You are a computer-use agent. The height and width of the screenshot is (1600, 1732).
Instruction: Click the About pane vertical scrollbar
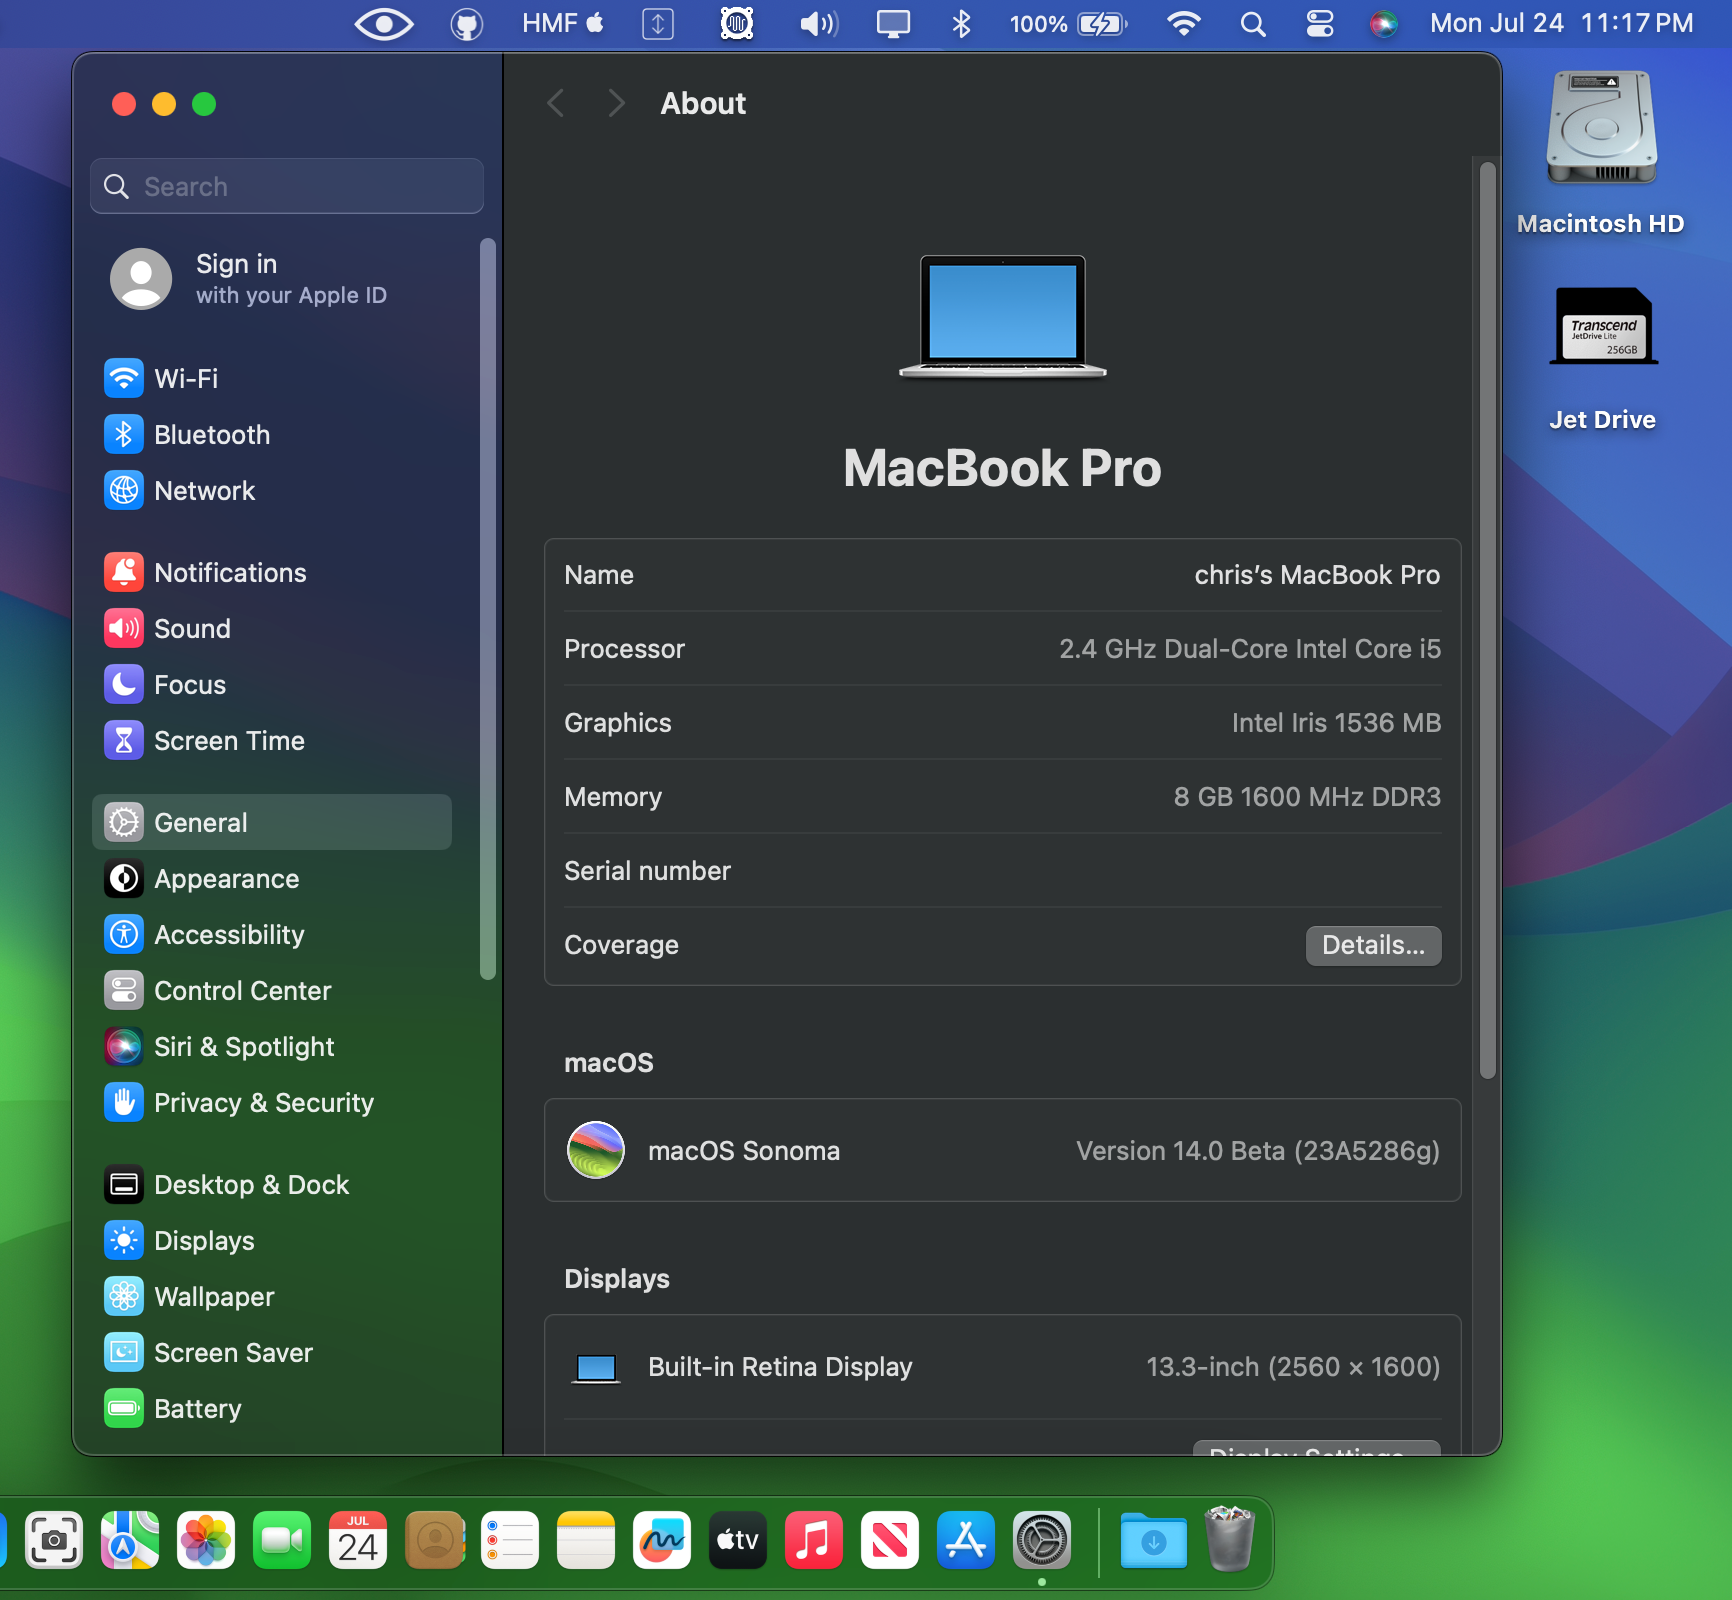tap(1488, 620)
